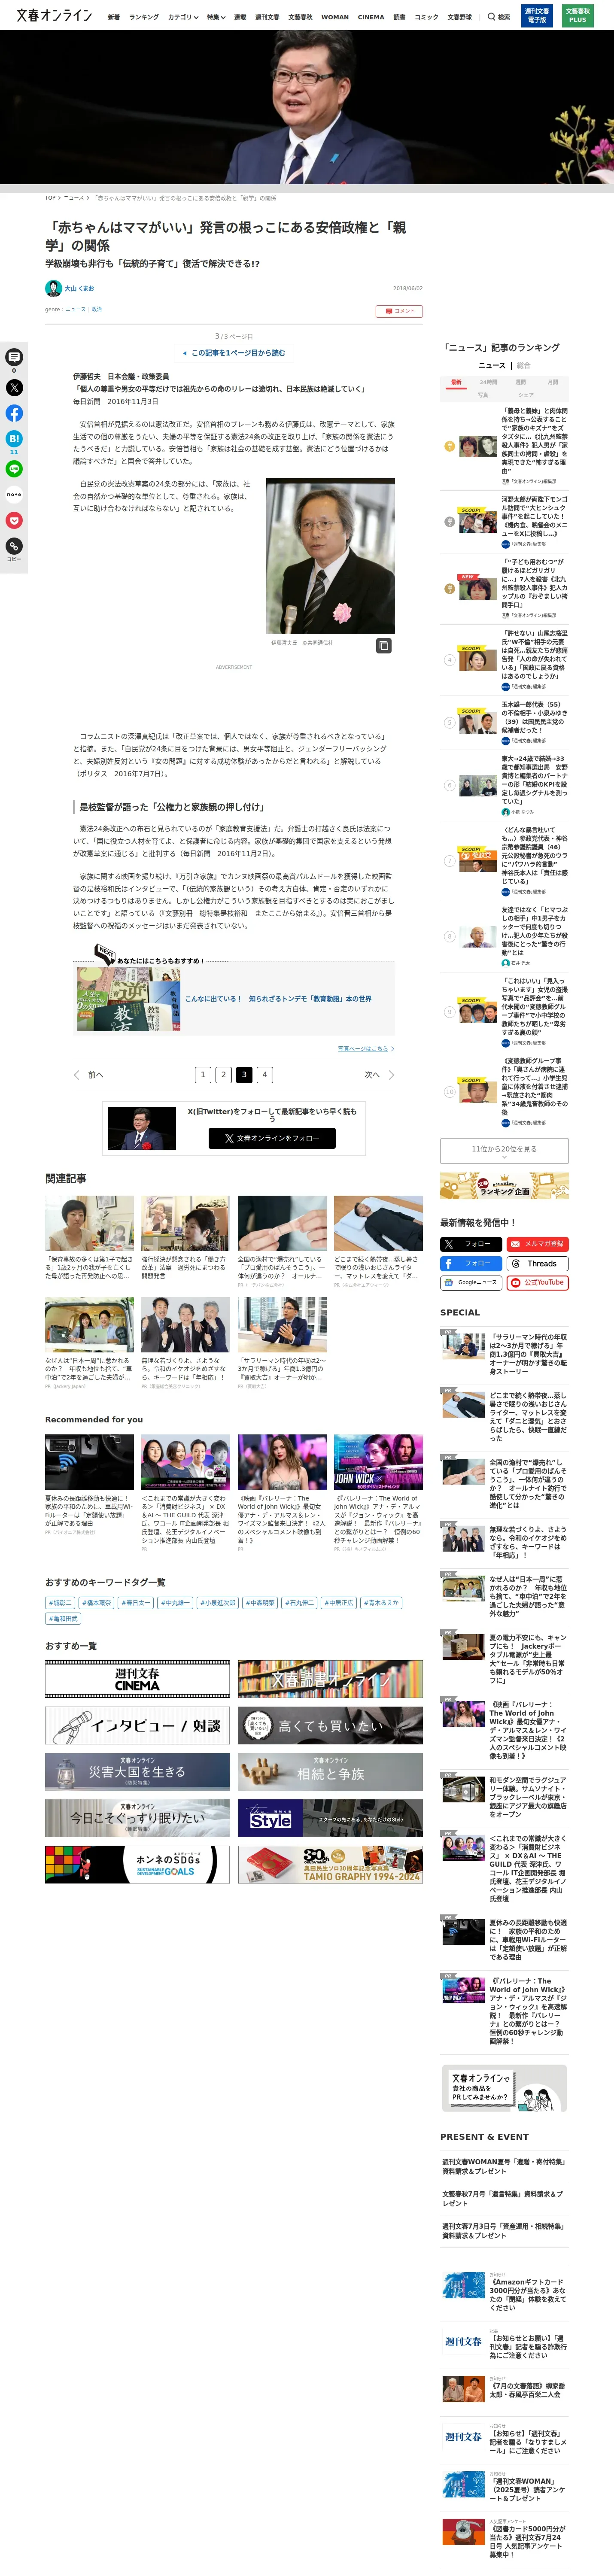This screenshot has width=614, height=2576.
Task: Open 公式YouTube button
Action: pos(537,1282)
